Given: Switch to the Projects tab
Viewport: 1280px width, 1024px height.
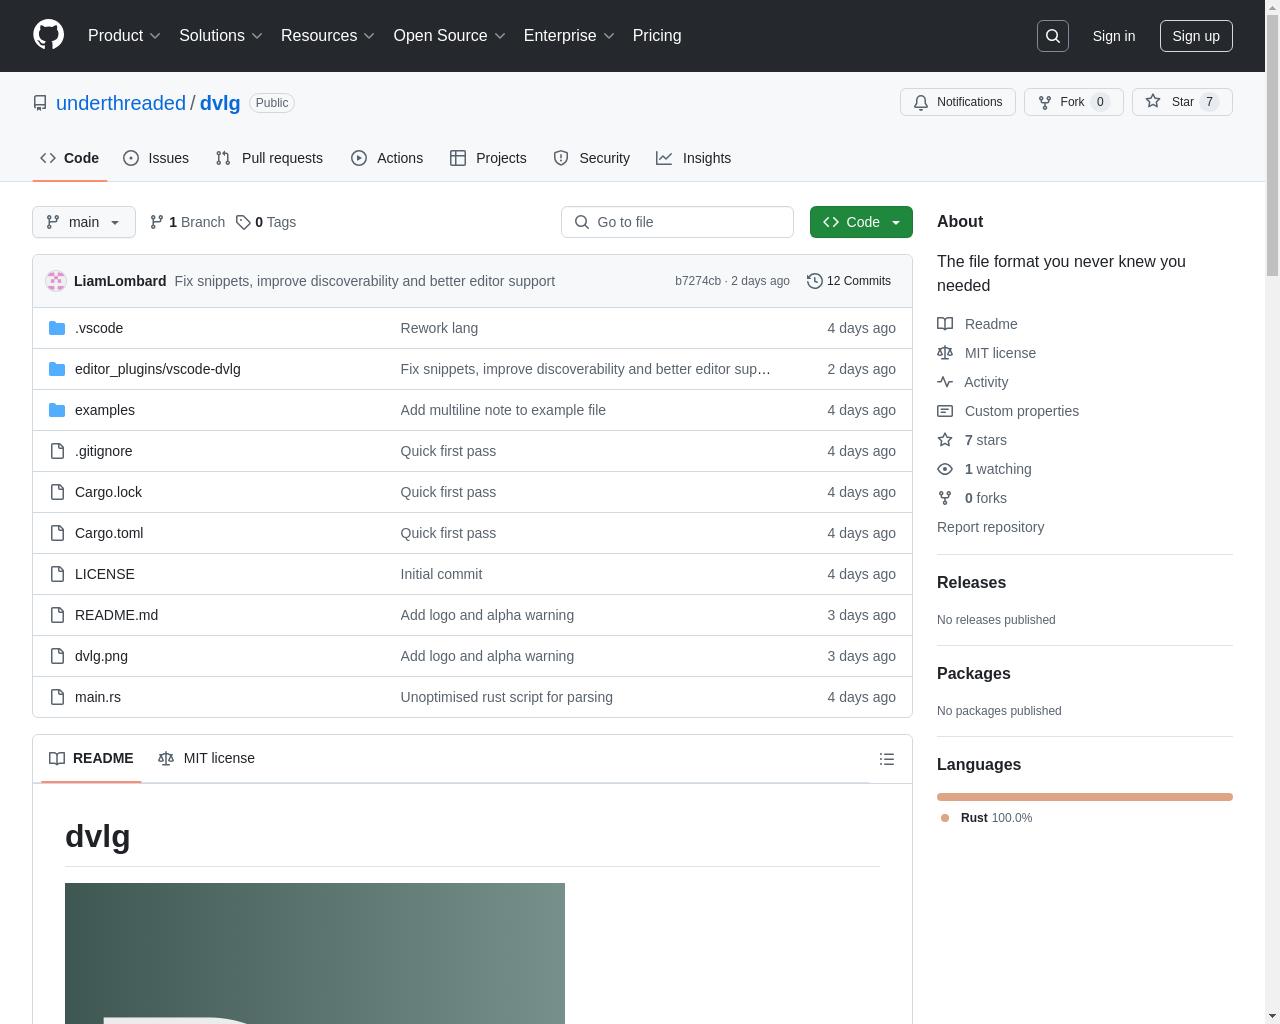Looking at the screenshot, I should point(488,158).
